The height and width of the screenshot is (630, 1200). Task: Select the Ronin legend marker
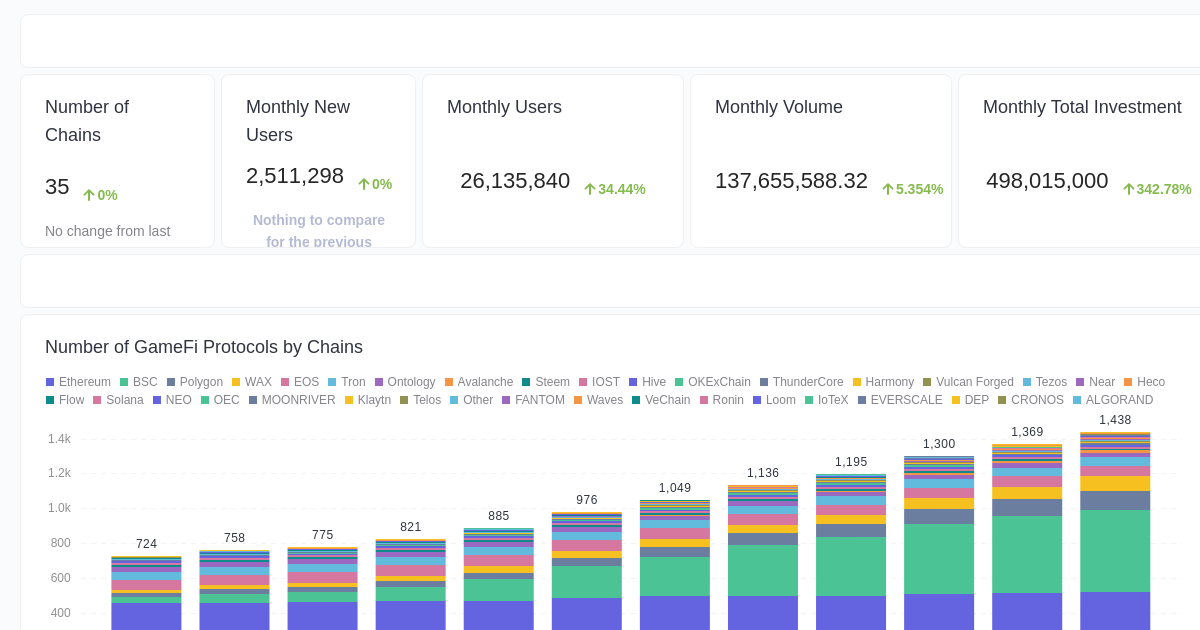pos(702,400)
